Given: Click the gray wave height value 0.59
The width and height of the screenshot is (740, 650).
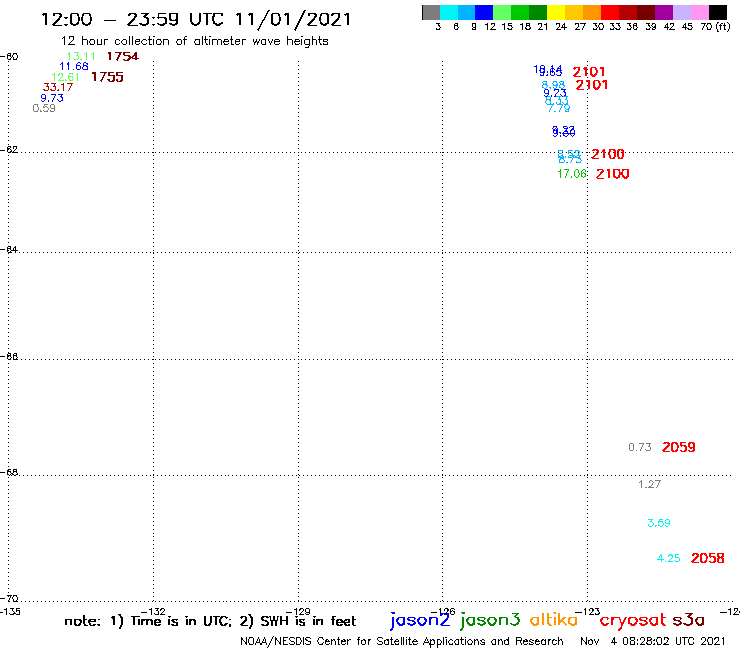Looking at the screenshot, I should [x=44, y=109].
